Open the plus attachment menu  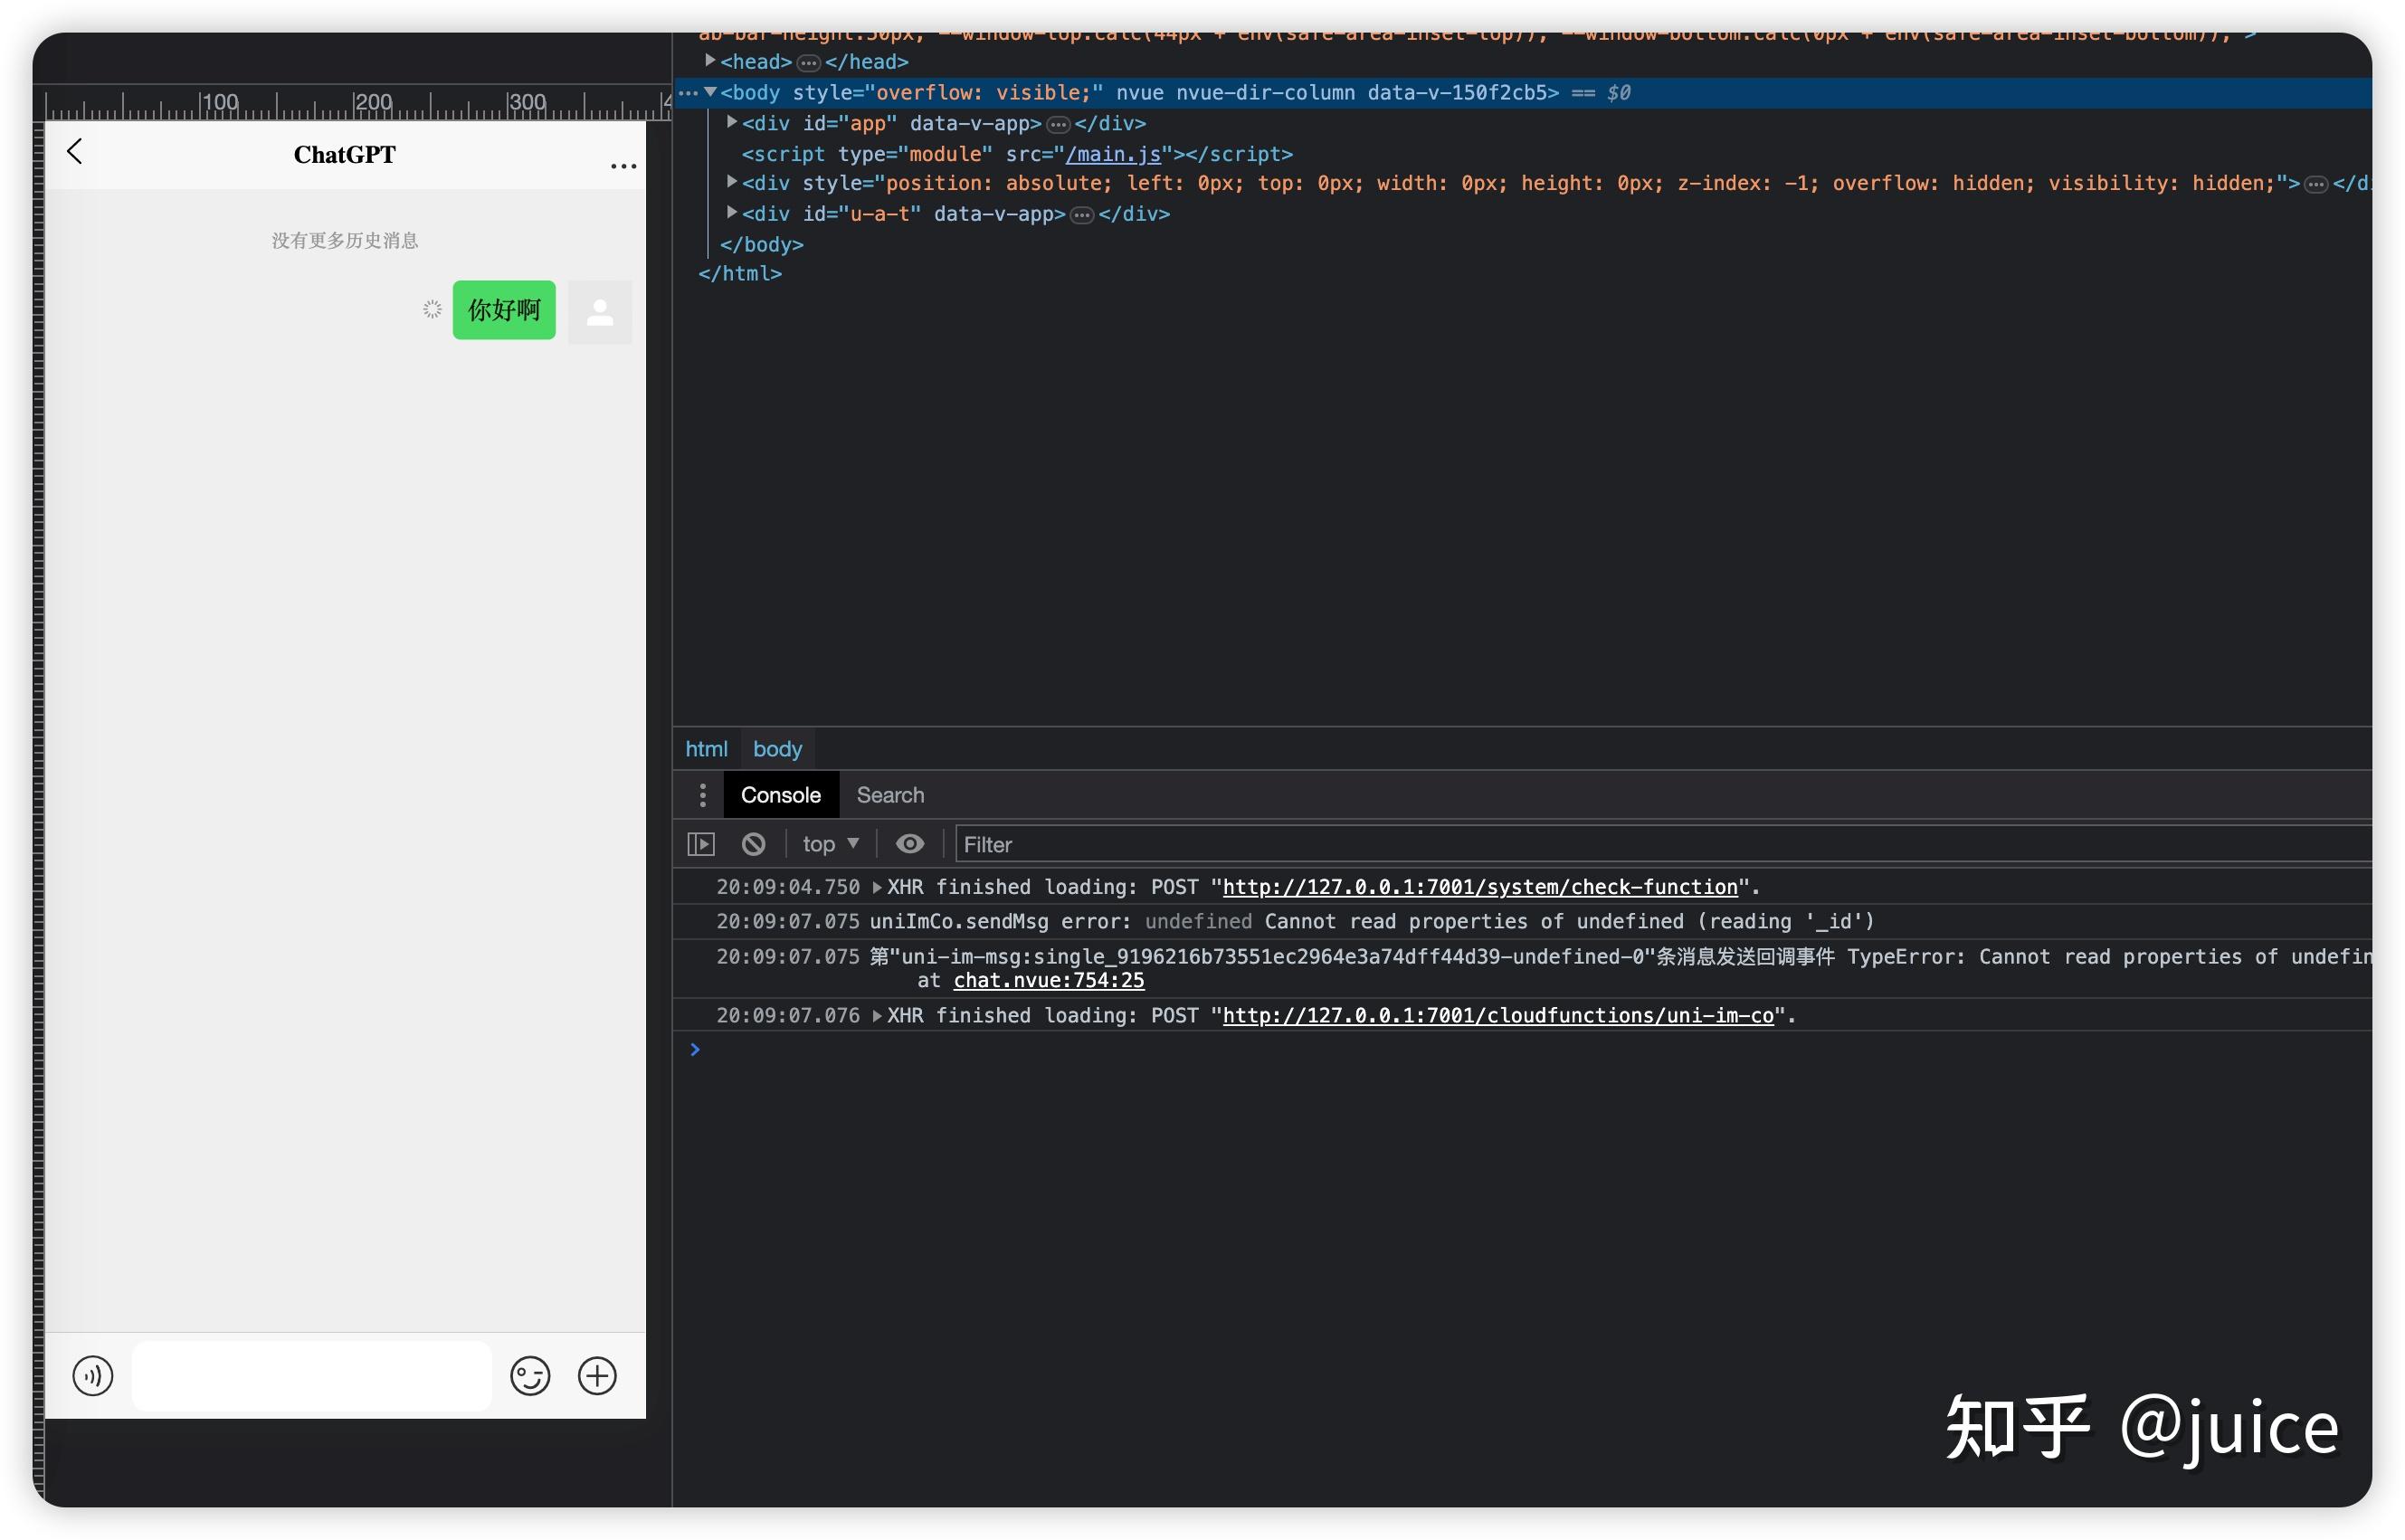pyautogui.click(x=597, y=1375)
